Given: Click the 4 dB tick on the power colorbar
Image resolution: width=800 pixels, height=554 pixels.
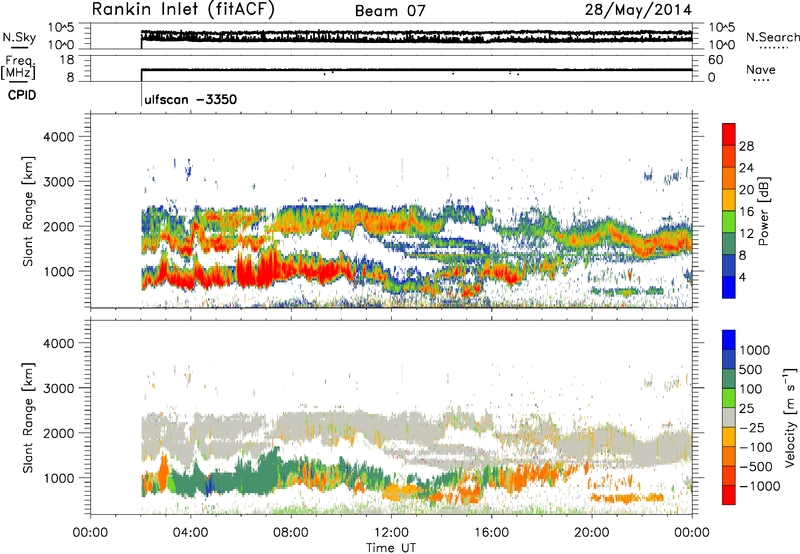Looking at the screenshot, I should click(x=742, y=277).
